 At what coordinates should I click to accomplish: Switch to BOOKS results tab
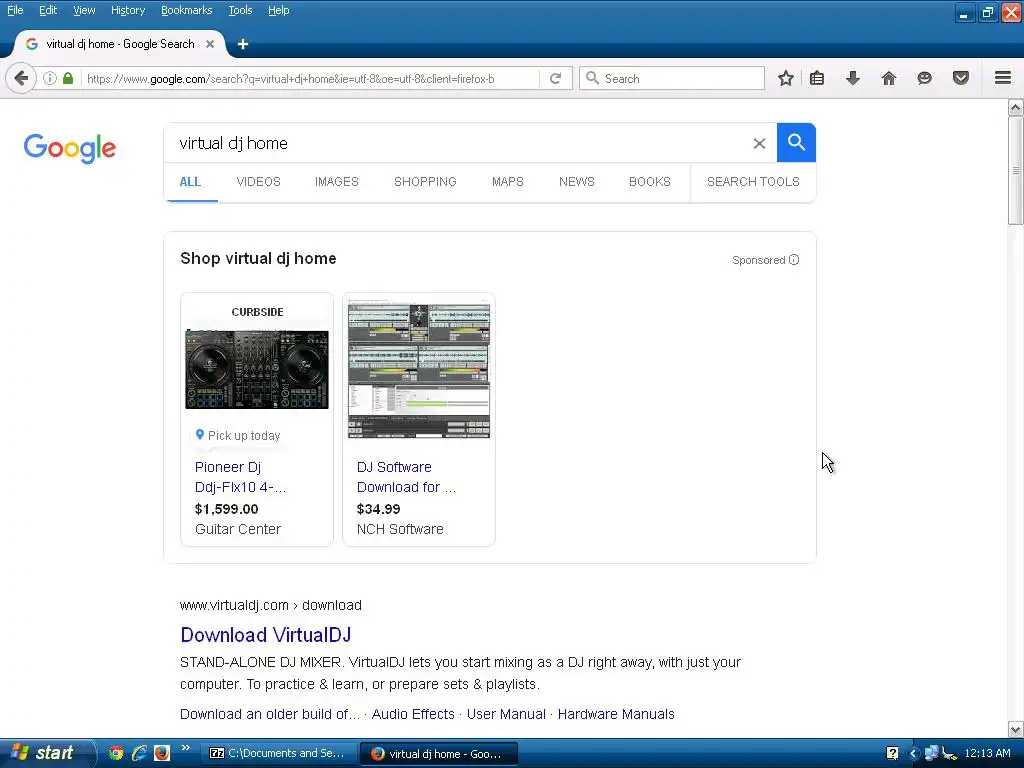point(650,182)
